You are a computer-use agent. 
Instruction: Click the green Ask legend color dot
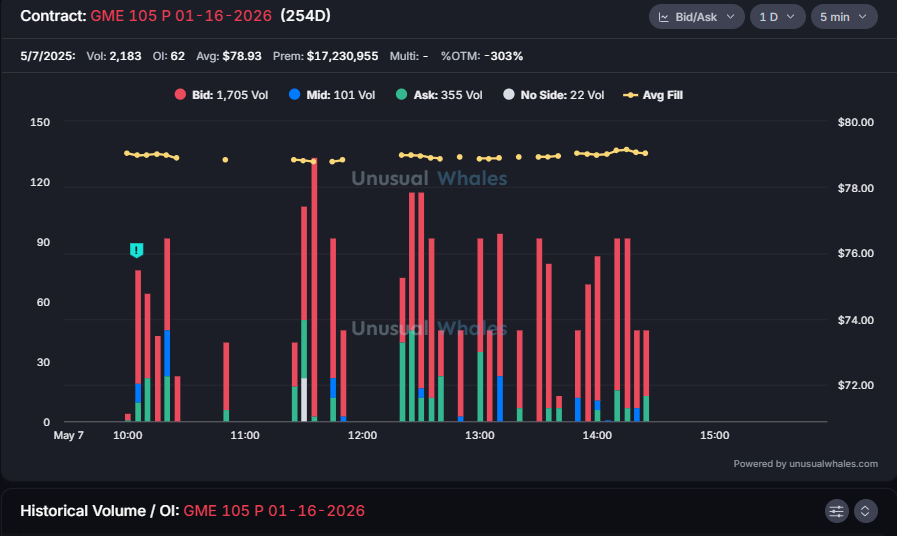tap(402, 94)
